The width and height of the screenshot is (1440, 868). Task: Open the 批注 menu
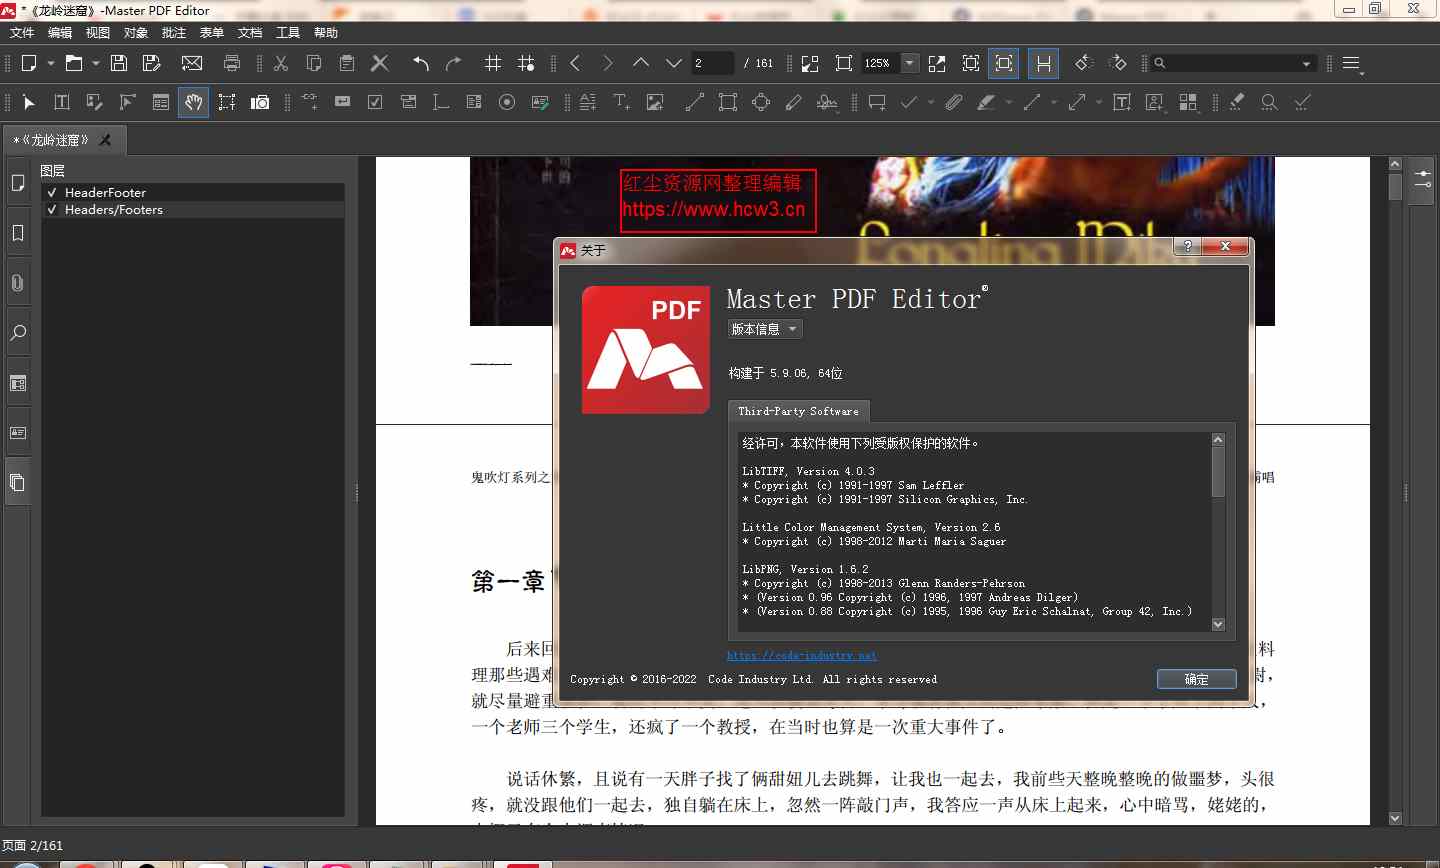(x=173, y=32)
